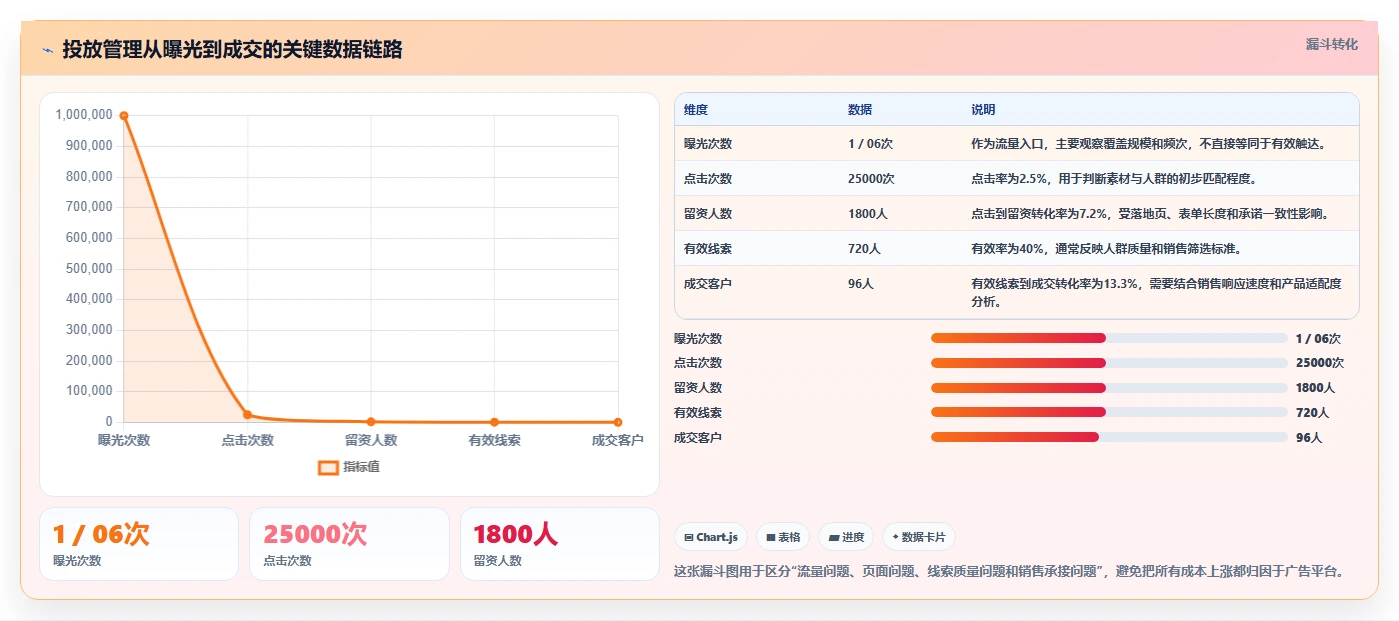The width and height of the screenshot is (1399, 621).
Task: Click the 96人 value beside progress bar
Action: 1309,437
